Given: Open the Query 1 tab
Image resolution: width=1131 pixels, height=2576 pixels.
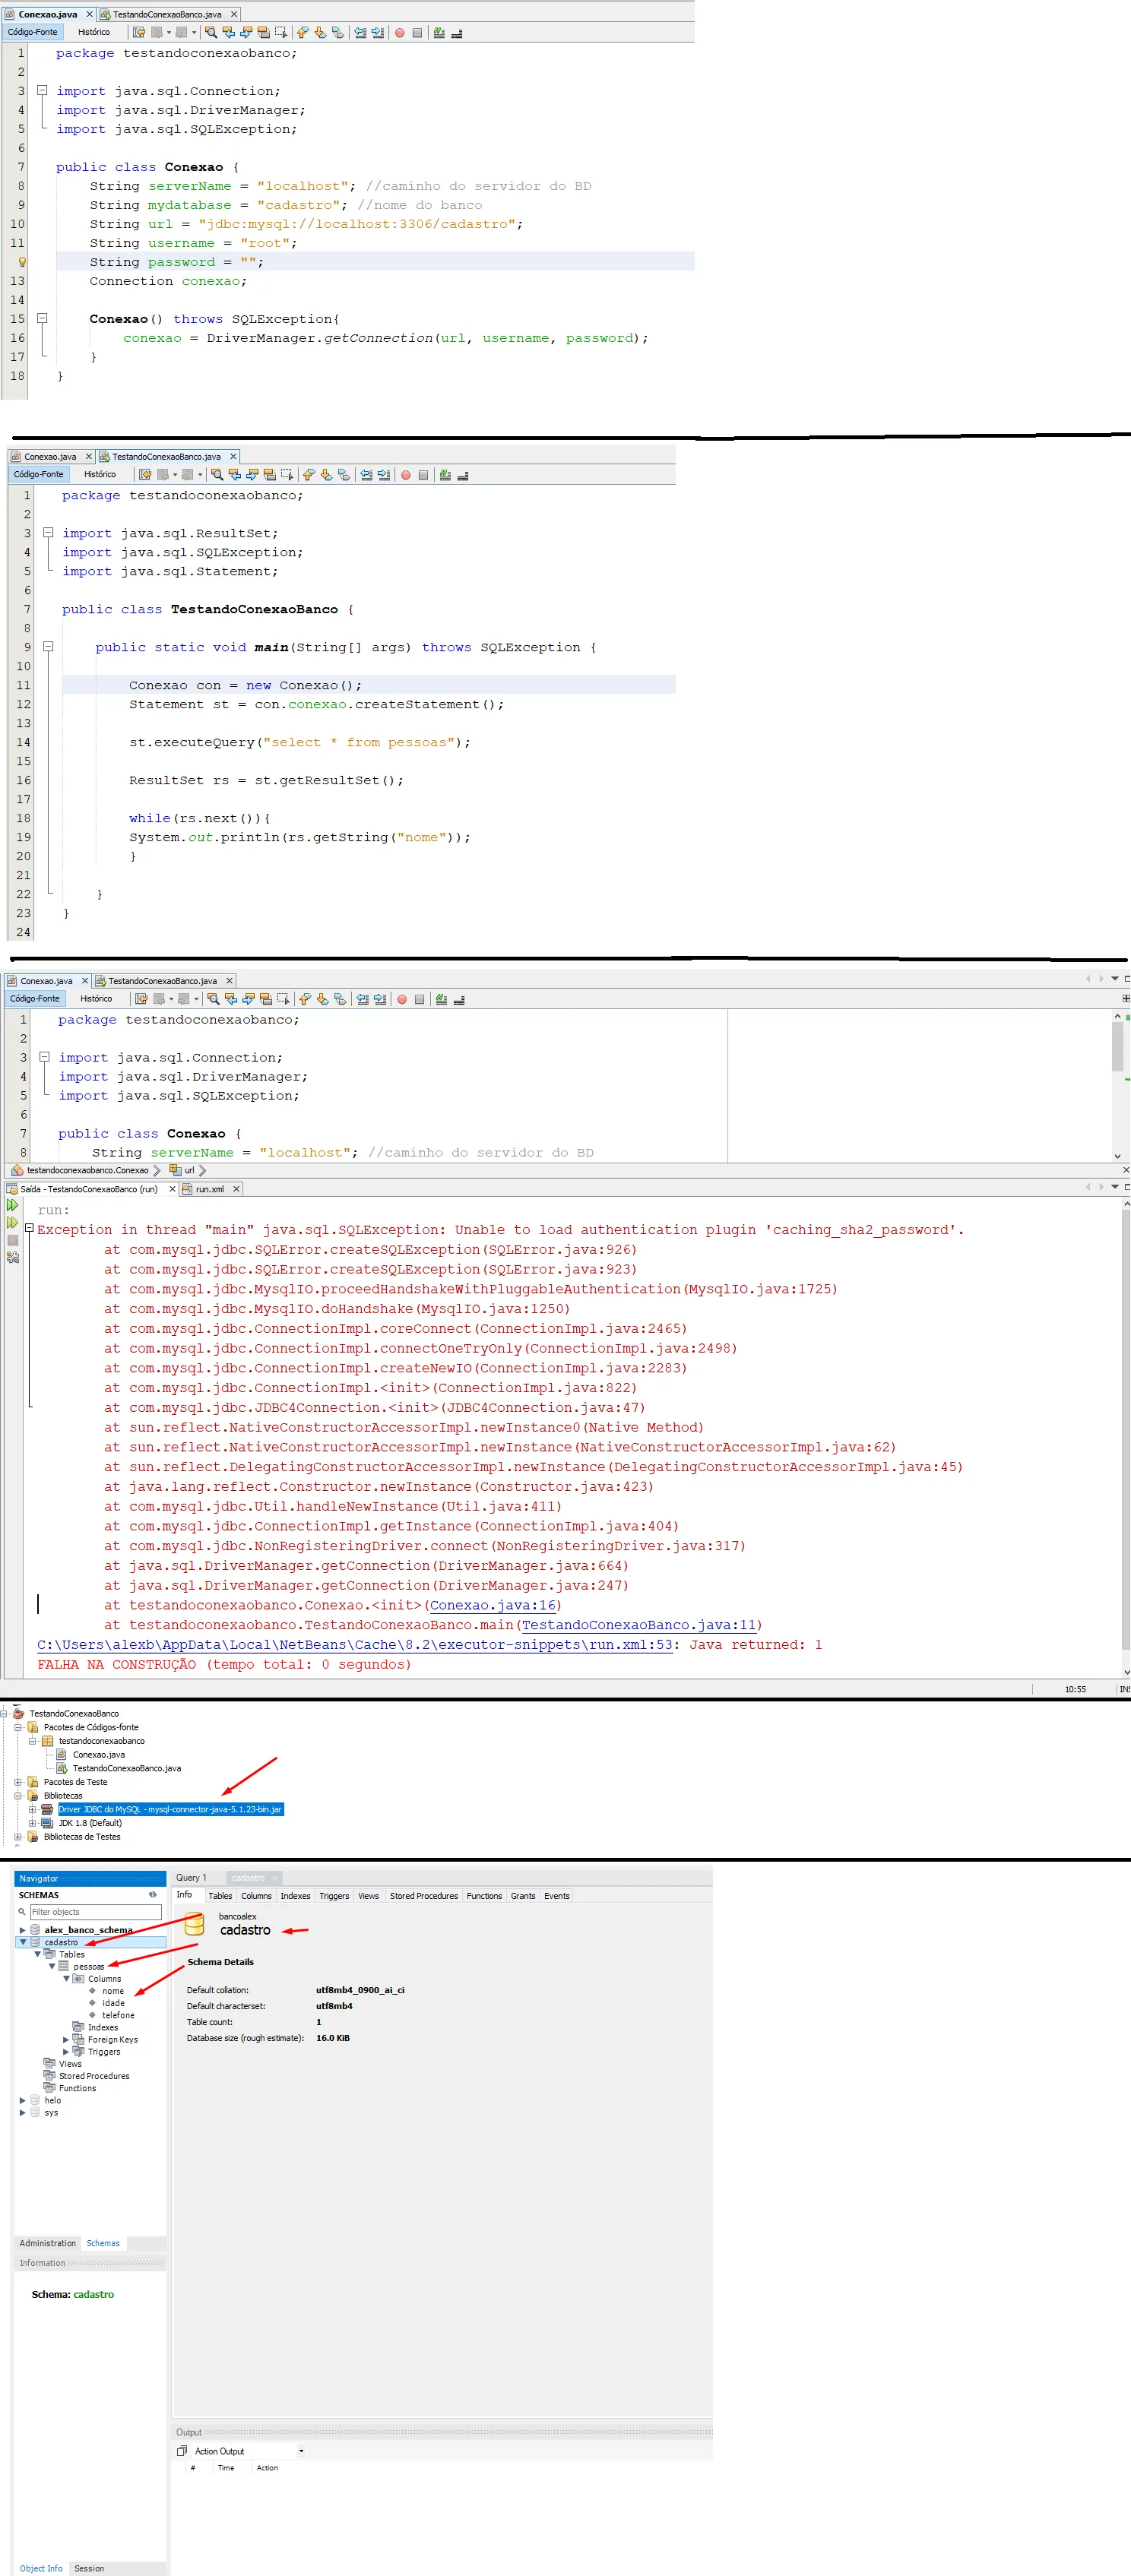Looking at the screenshot, I should coord(192,1878).
